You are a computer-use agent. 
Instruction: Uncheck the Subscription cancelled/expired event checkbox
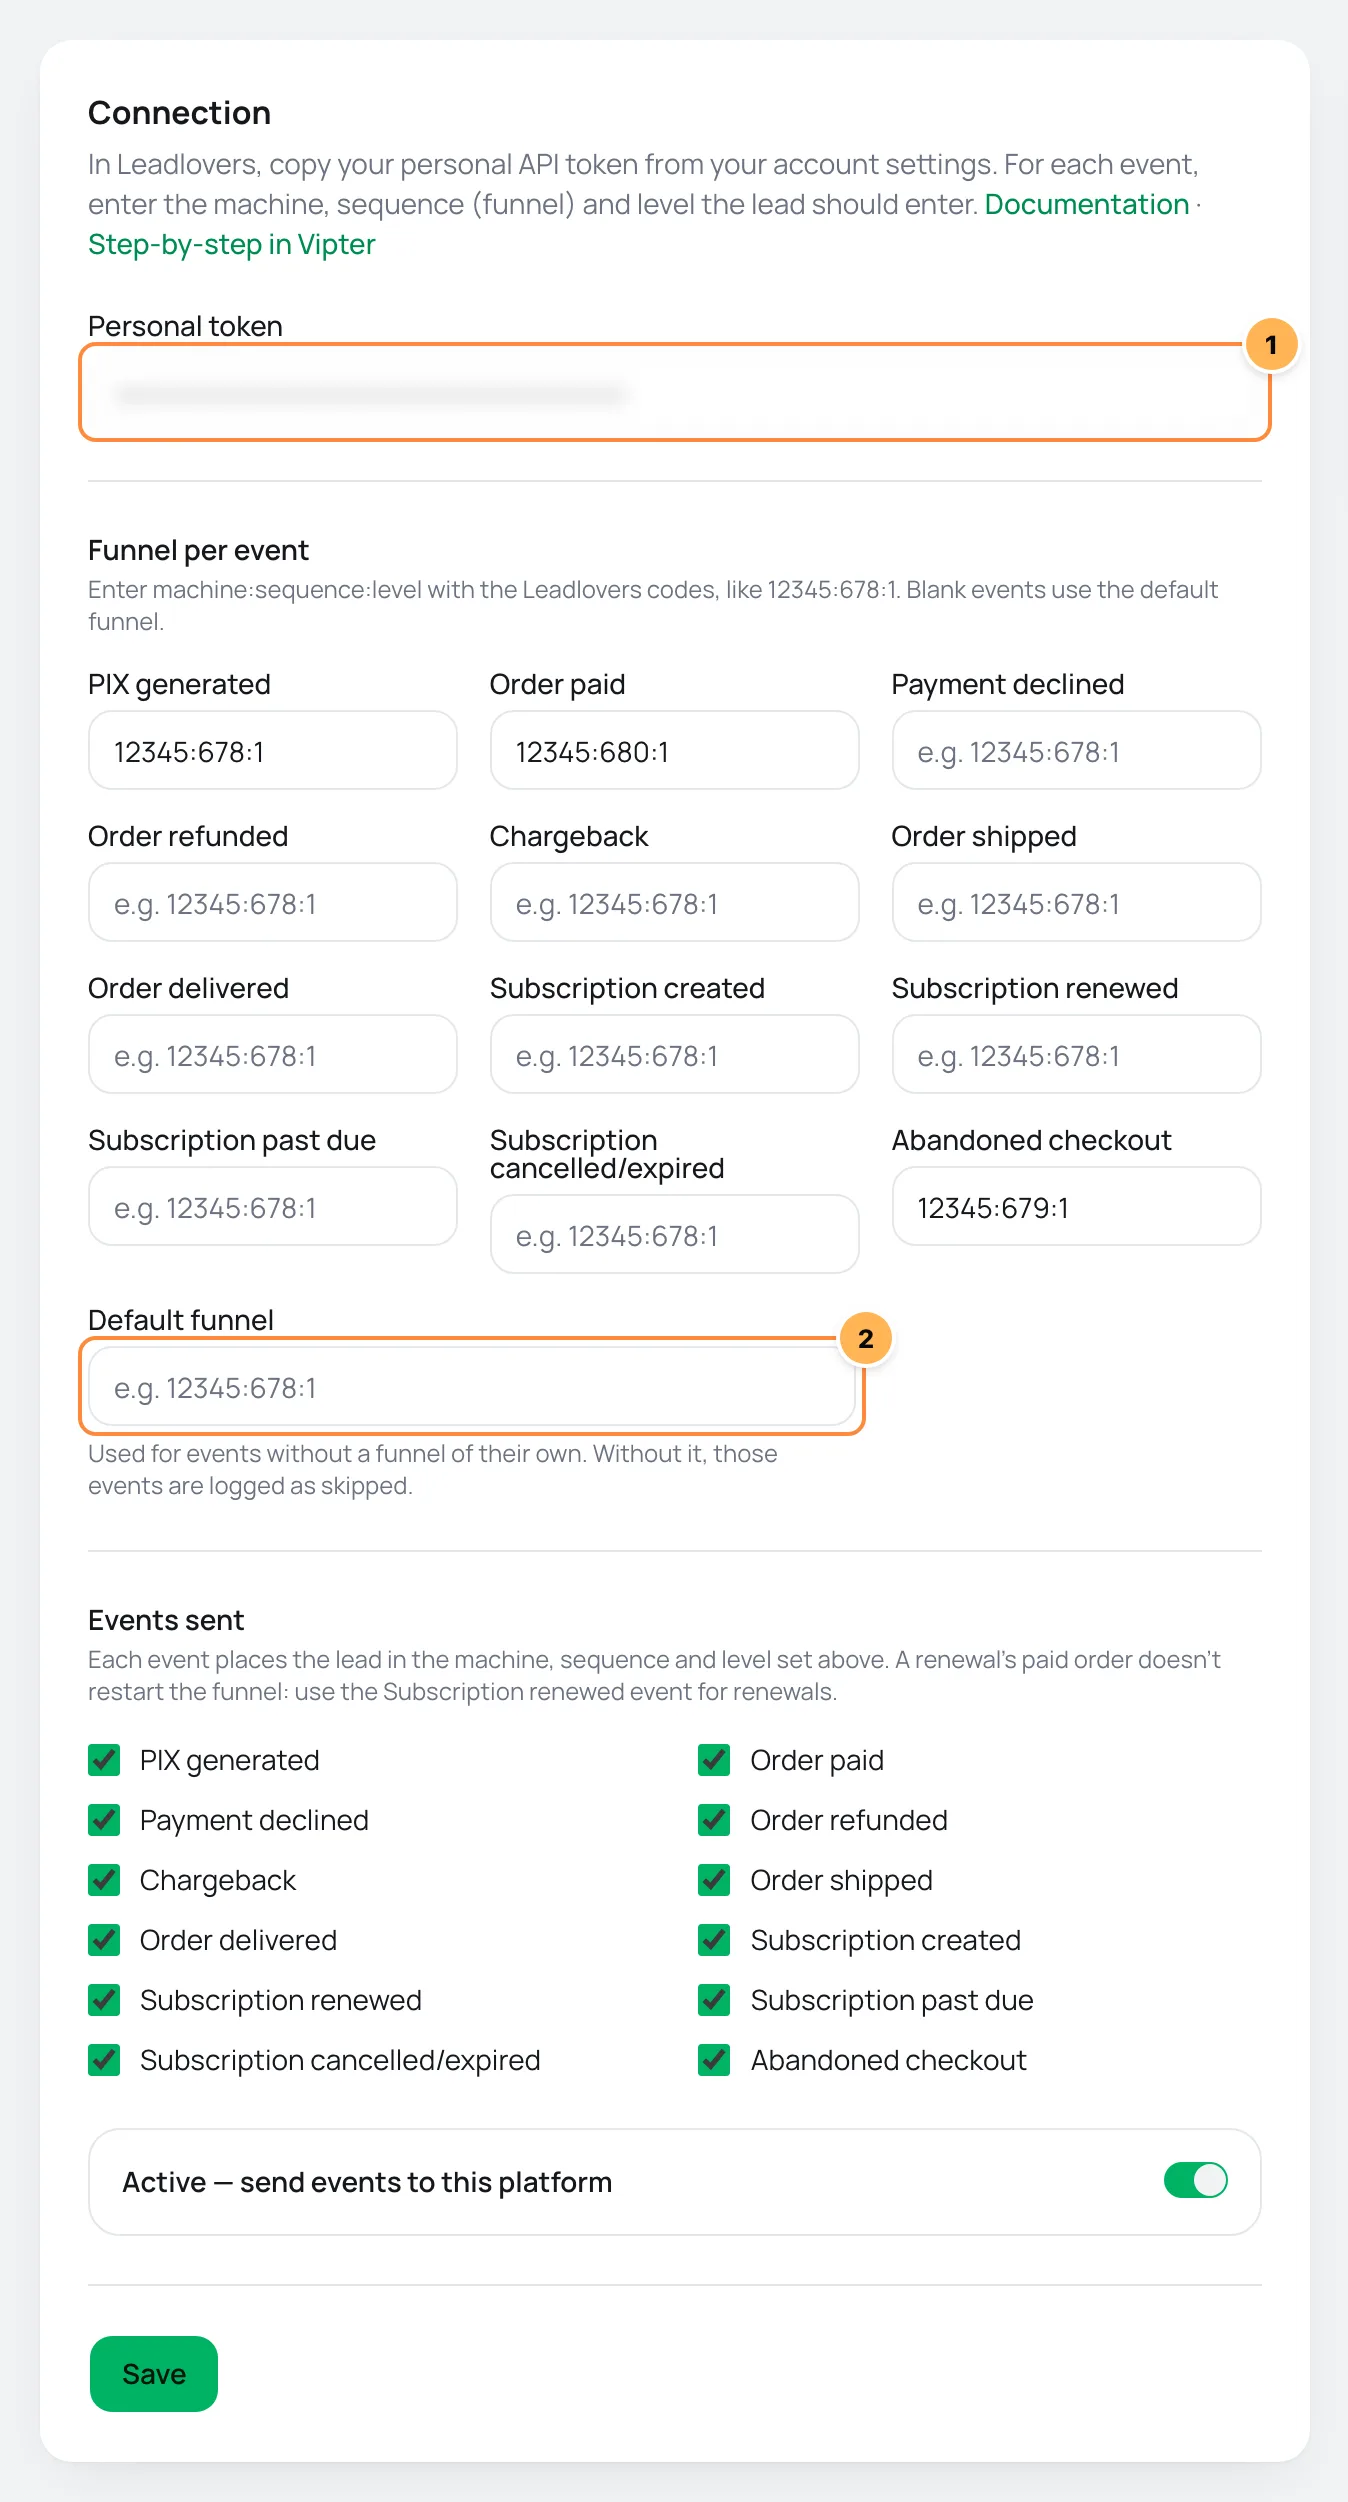[104, 2060]
